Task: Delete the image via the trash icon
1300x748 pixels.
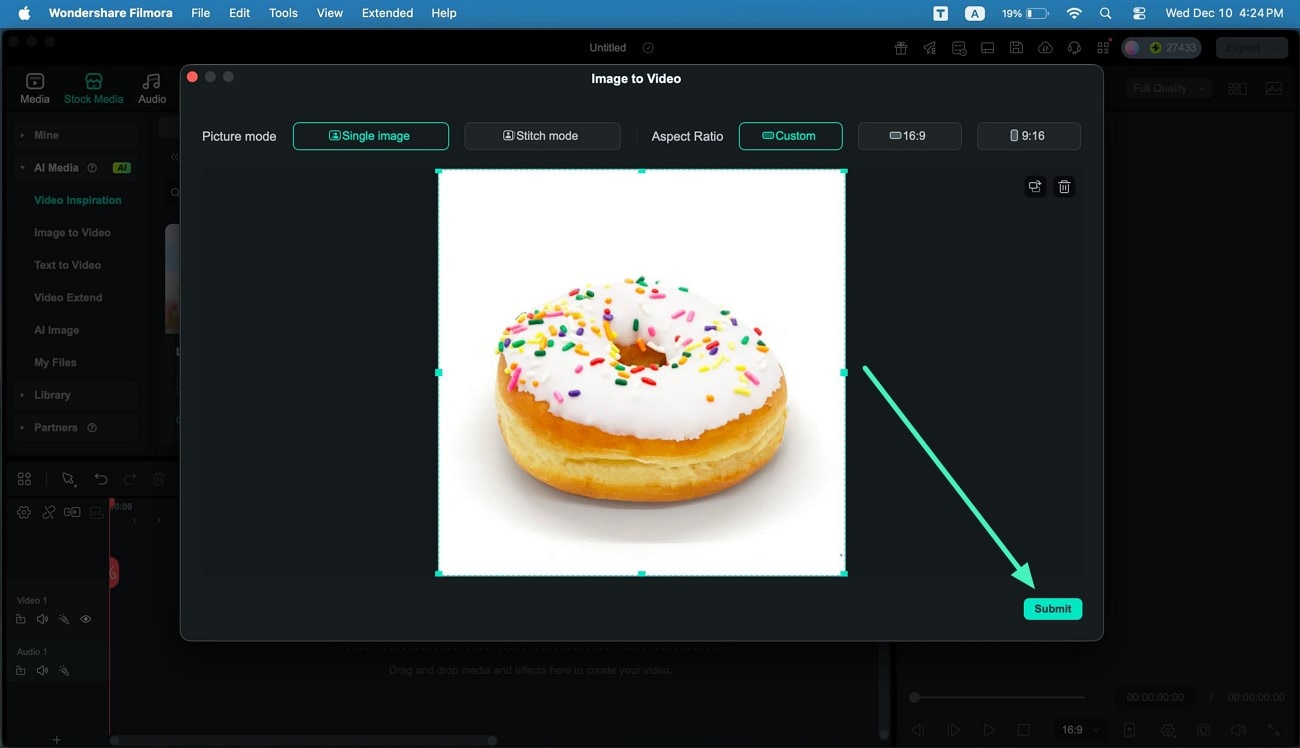Action: (x=1064, y=186)
